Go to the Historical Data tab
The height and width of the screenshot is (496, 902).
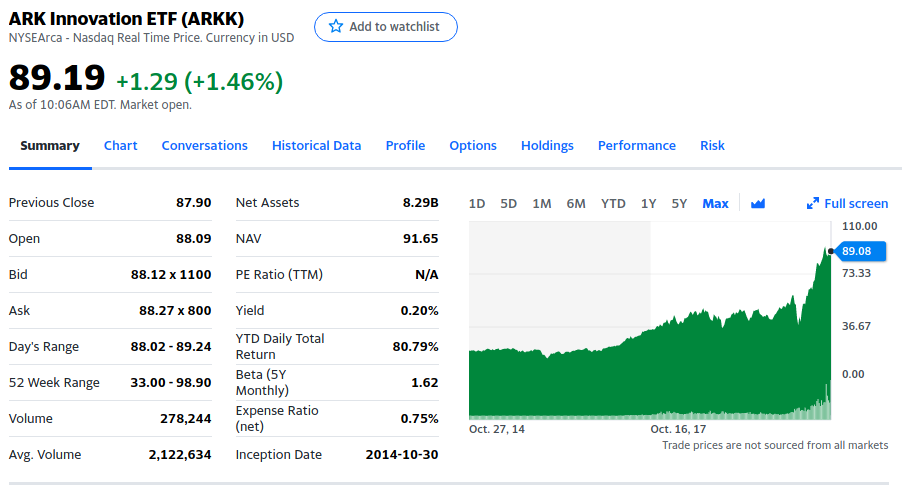click(x=316, y=145)
